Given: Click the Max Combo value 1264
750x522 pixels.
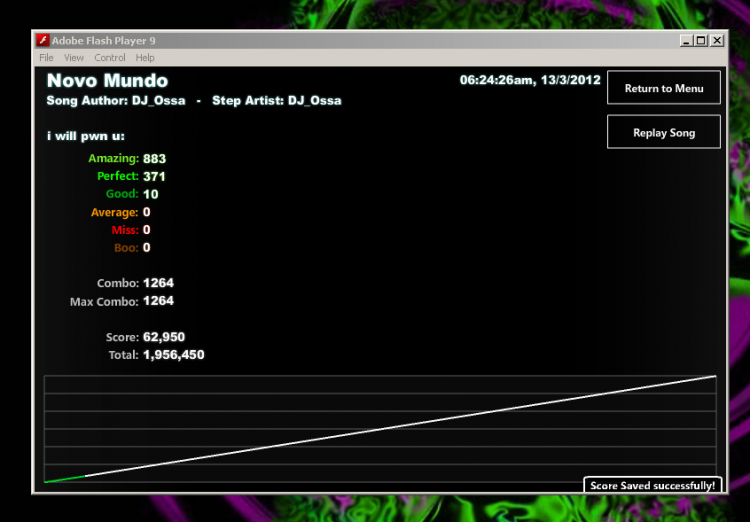Looking at the screenshot, I should coord(158,300).
